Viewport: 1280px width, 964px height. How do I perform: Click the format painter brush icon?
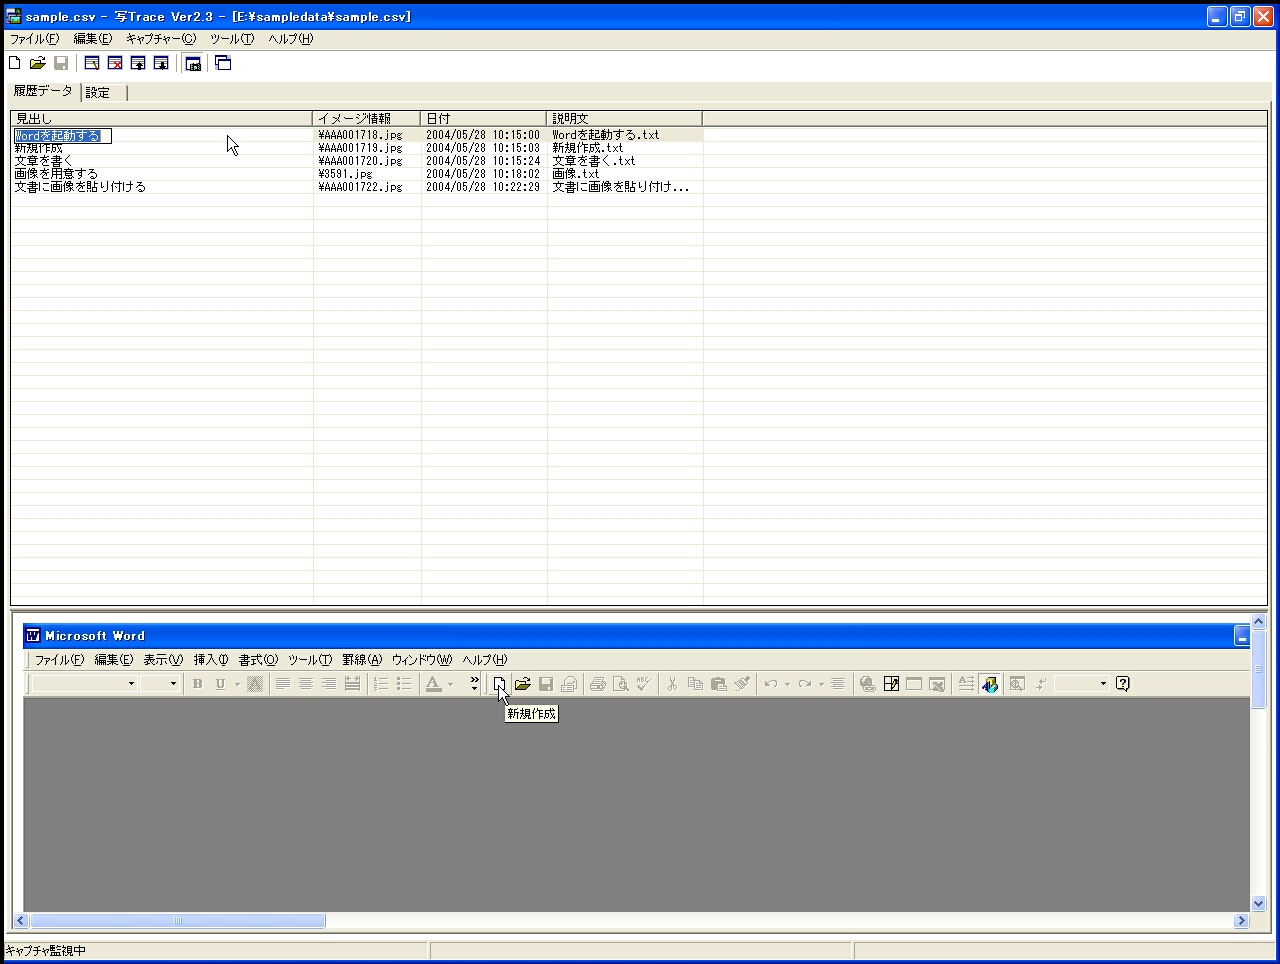pyautogui.click(x=742, y=684)
